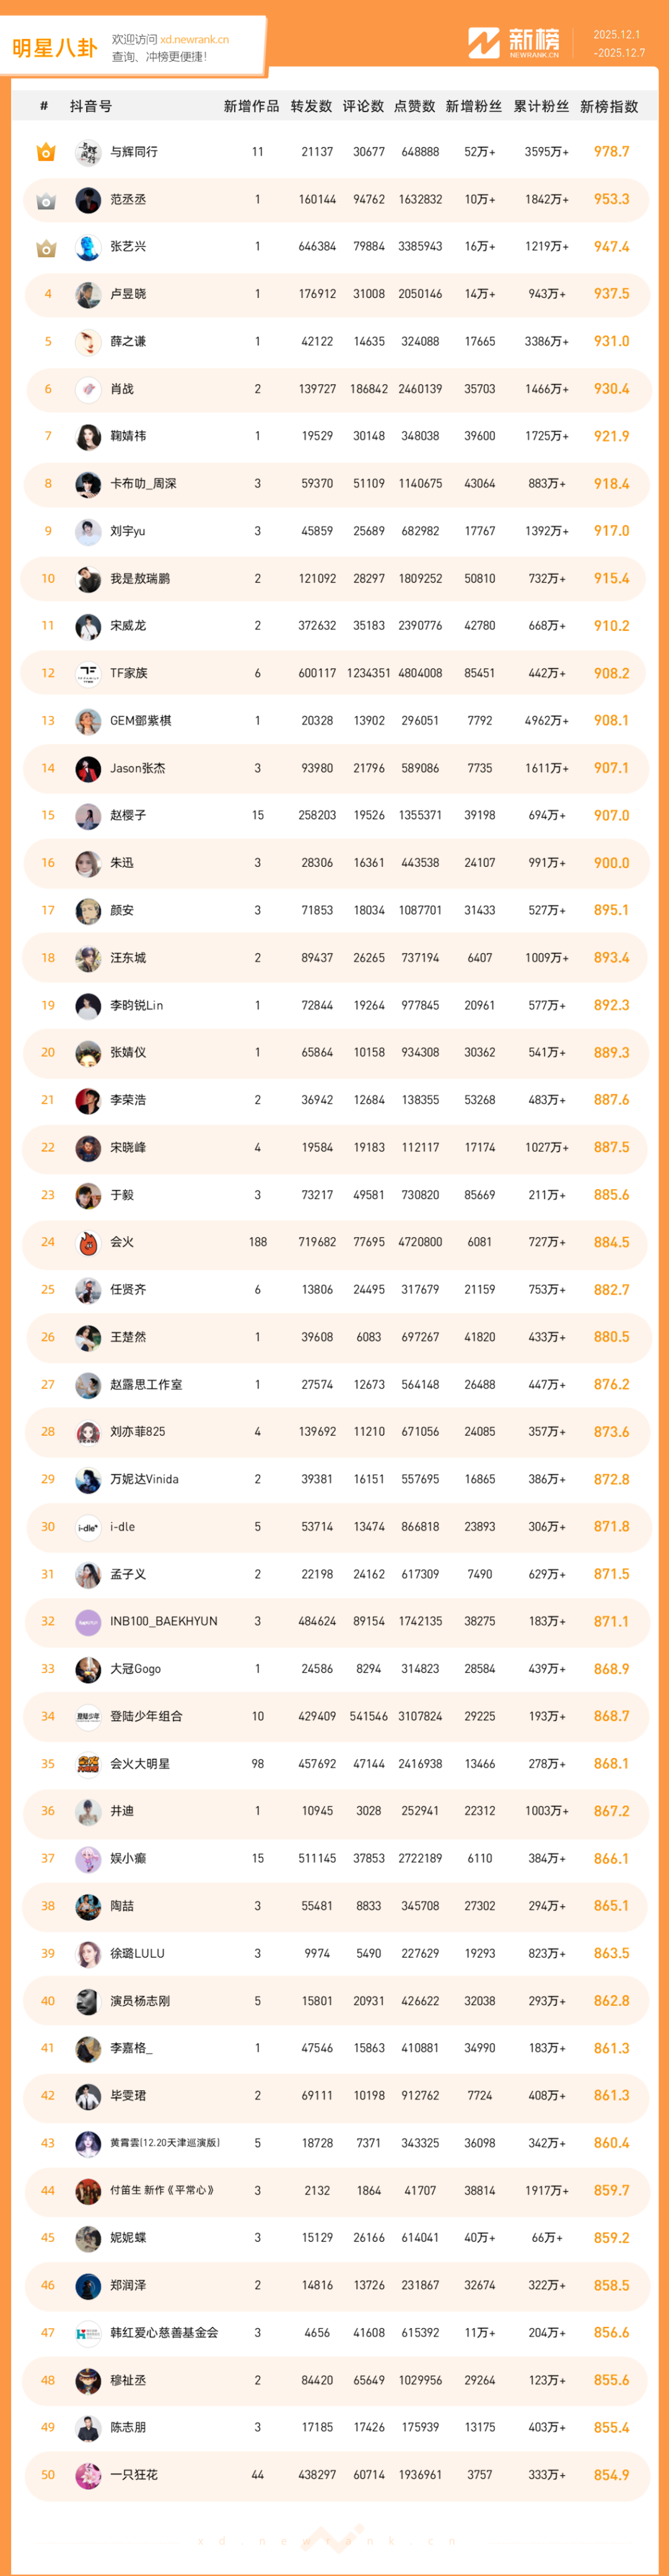669x2576 pixels.
Task: Click the 明星八卦 category title
Action: click(55, 48)
